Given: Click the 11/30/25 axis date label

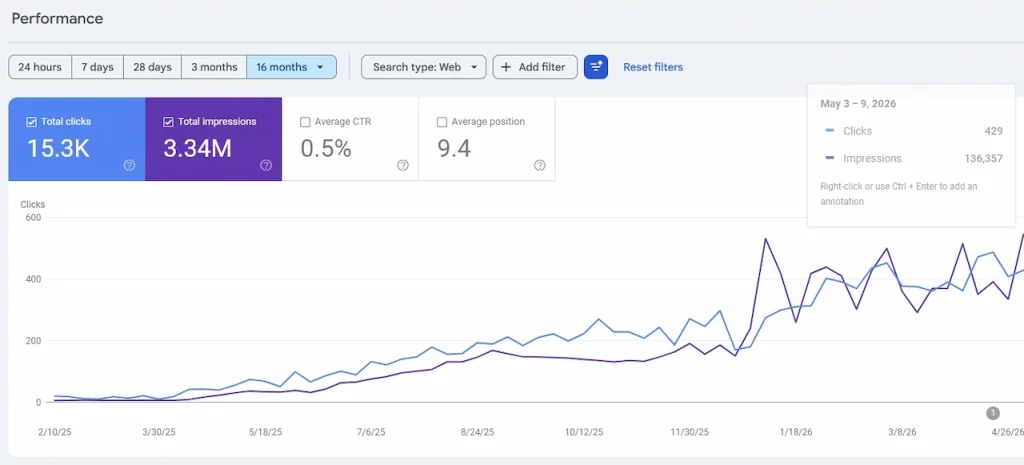Looking at the screenshot, I should pos(690,432).
